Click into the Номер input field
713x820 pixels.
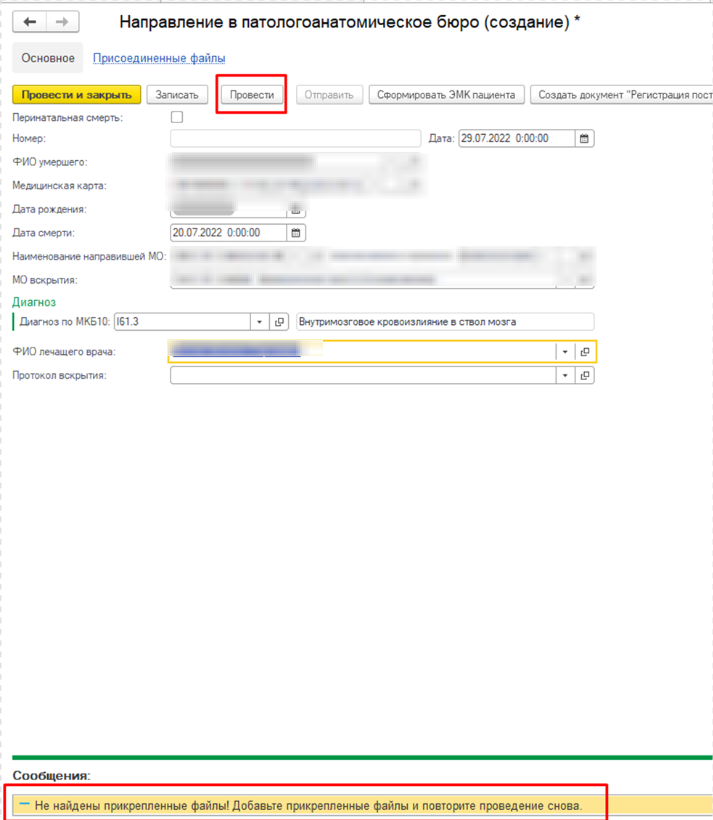coord(295,139)
